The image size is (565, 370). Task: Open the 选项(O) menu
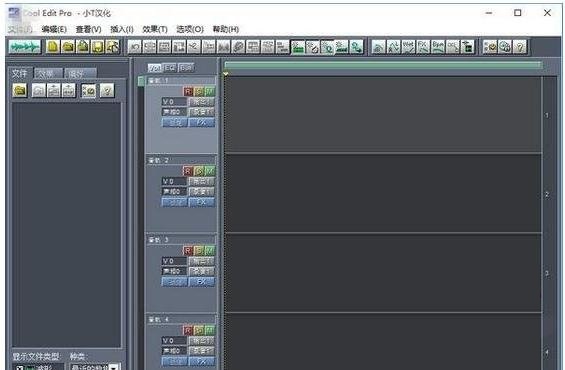pyautogui.click(x=190, y=29)
